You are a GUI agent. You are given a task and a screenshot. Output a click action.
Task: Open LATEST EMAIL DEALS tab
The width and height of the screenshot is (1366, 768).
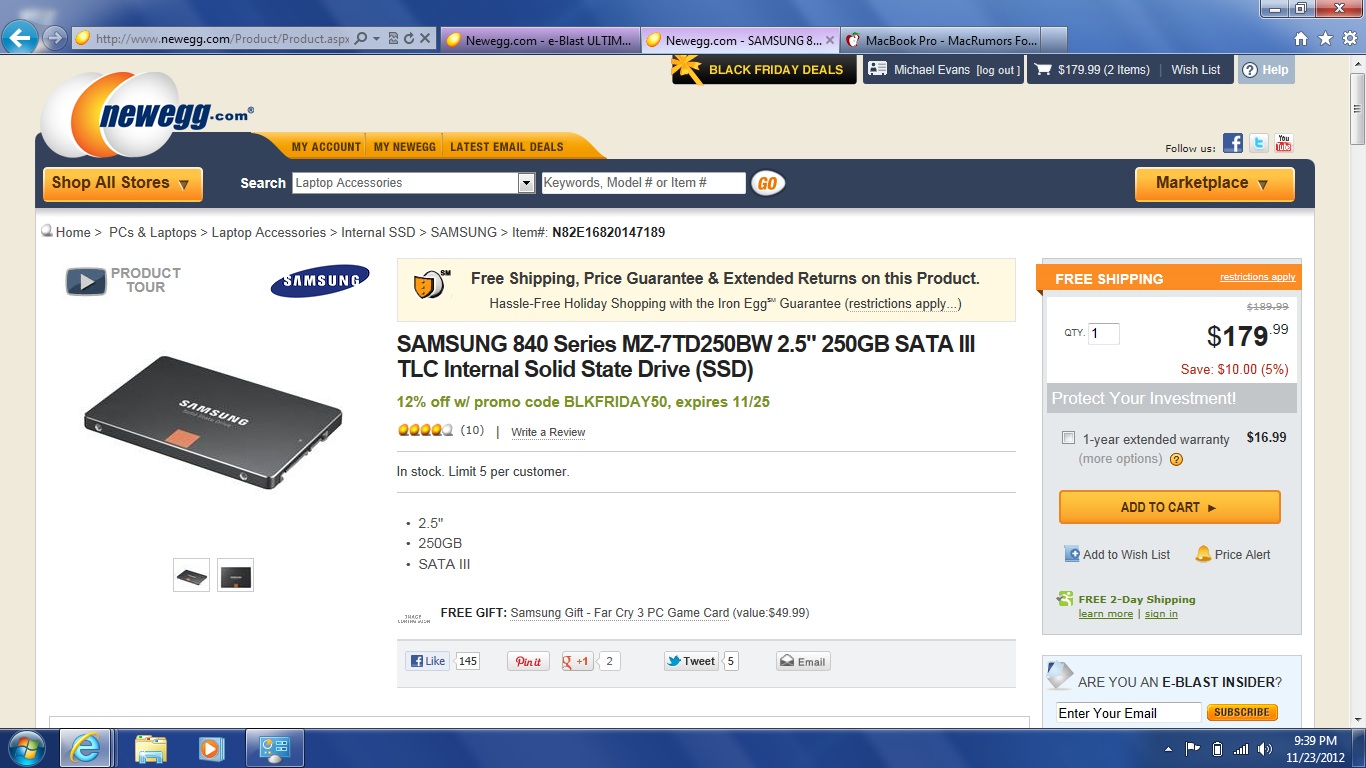(507, 147)
